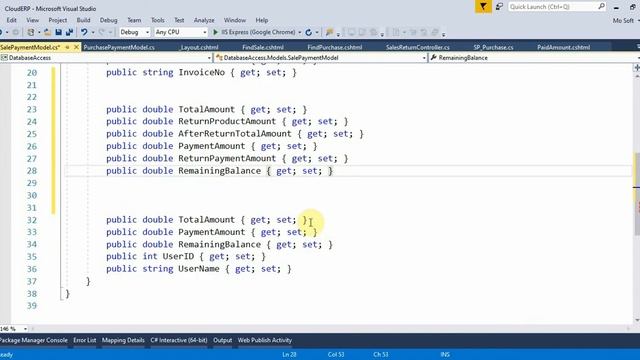Open the Window menu
Screen dimensions: 640x360
pos(235,20)
